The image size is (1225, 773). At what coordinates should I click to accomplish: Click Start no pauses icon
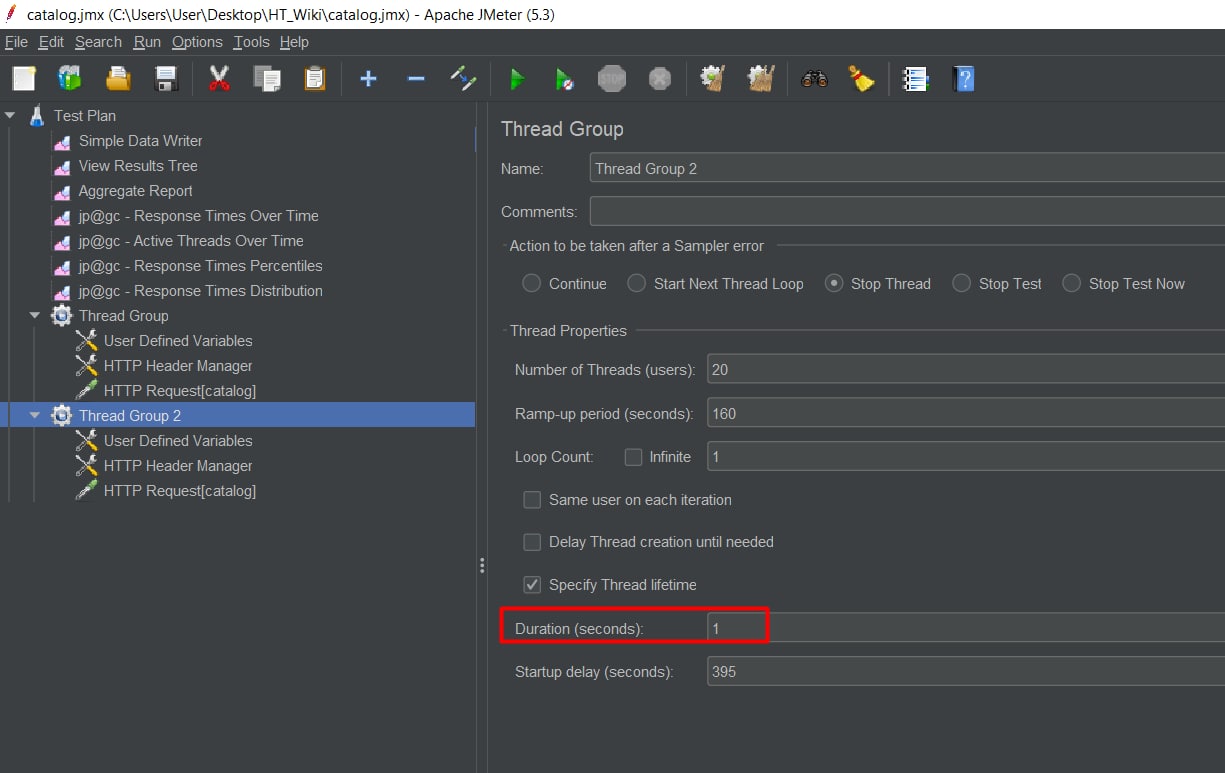[x=565, y=78]
